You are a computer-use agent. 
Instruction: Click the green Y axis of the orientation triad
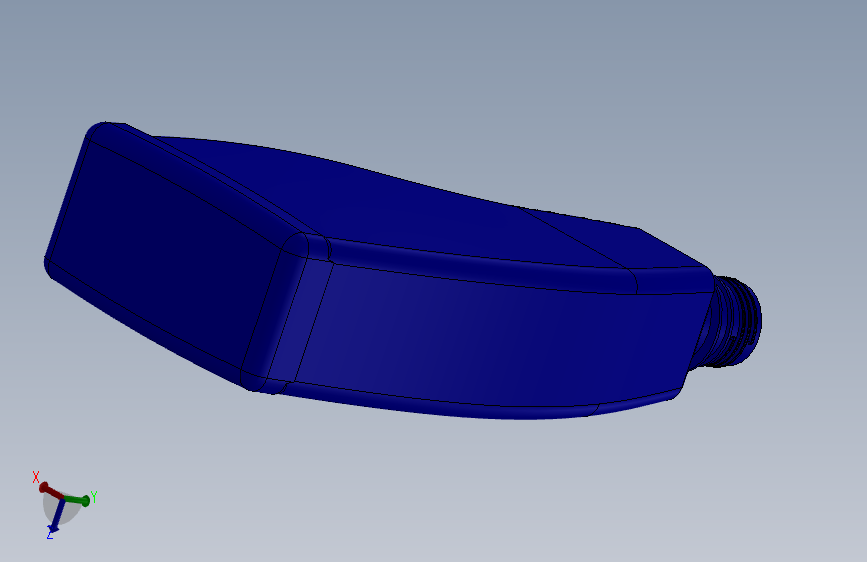click(x=76, y=501)
